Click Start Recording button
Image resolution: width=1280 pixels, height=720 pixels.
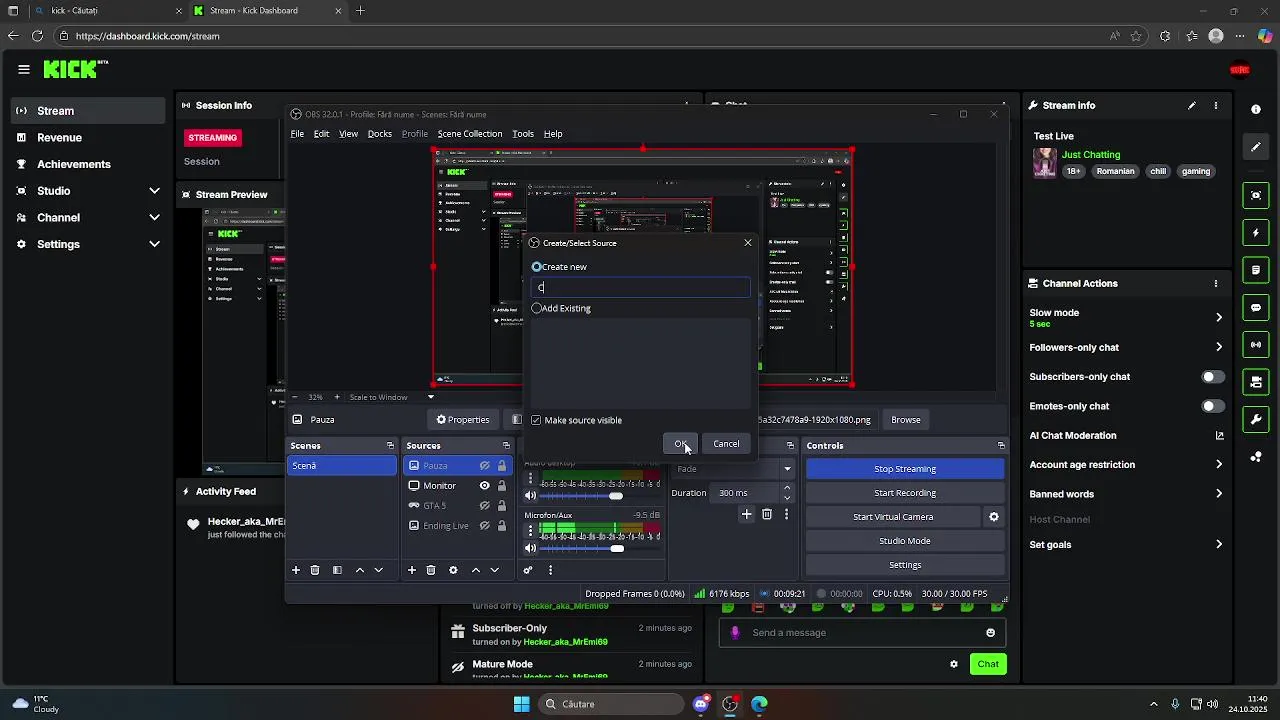pyautogui.click(x=905, y=493)
